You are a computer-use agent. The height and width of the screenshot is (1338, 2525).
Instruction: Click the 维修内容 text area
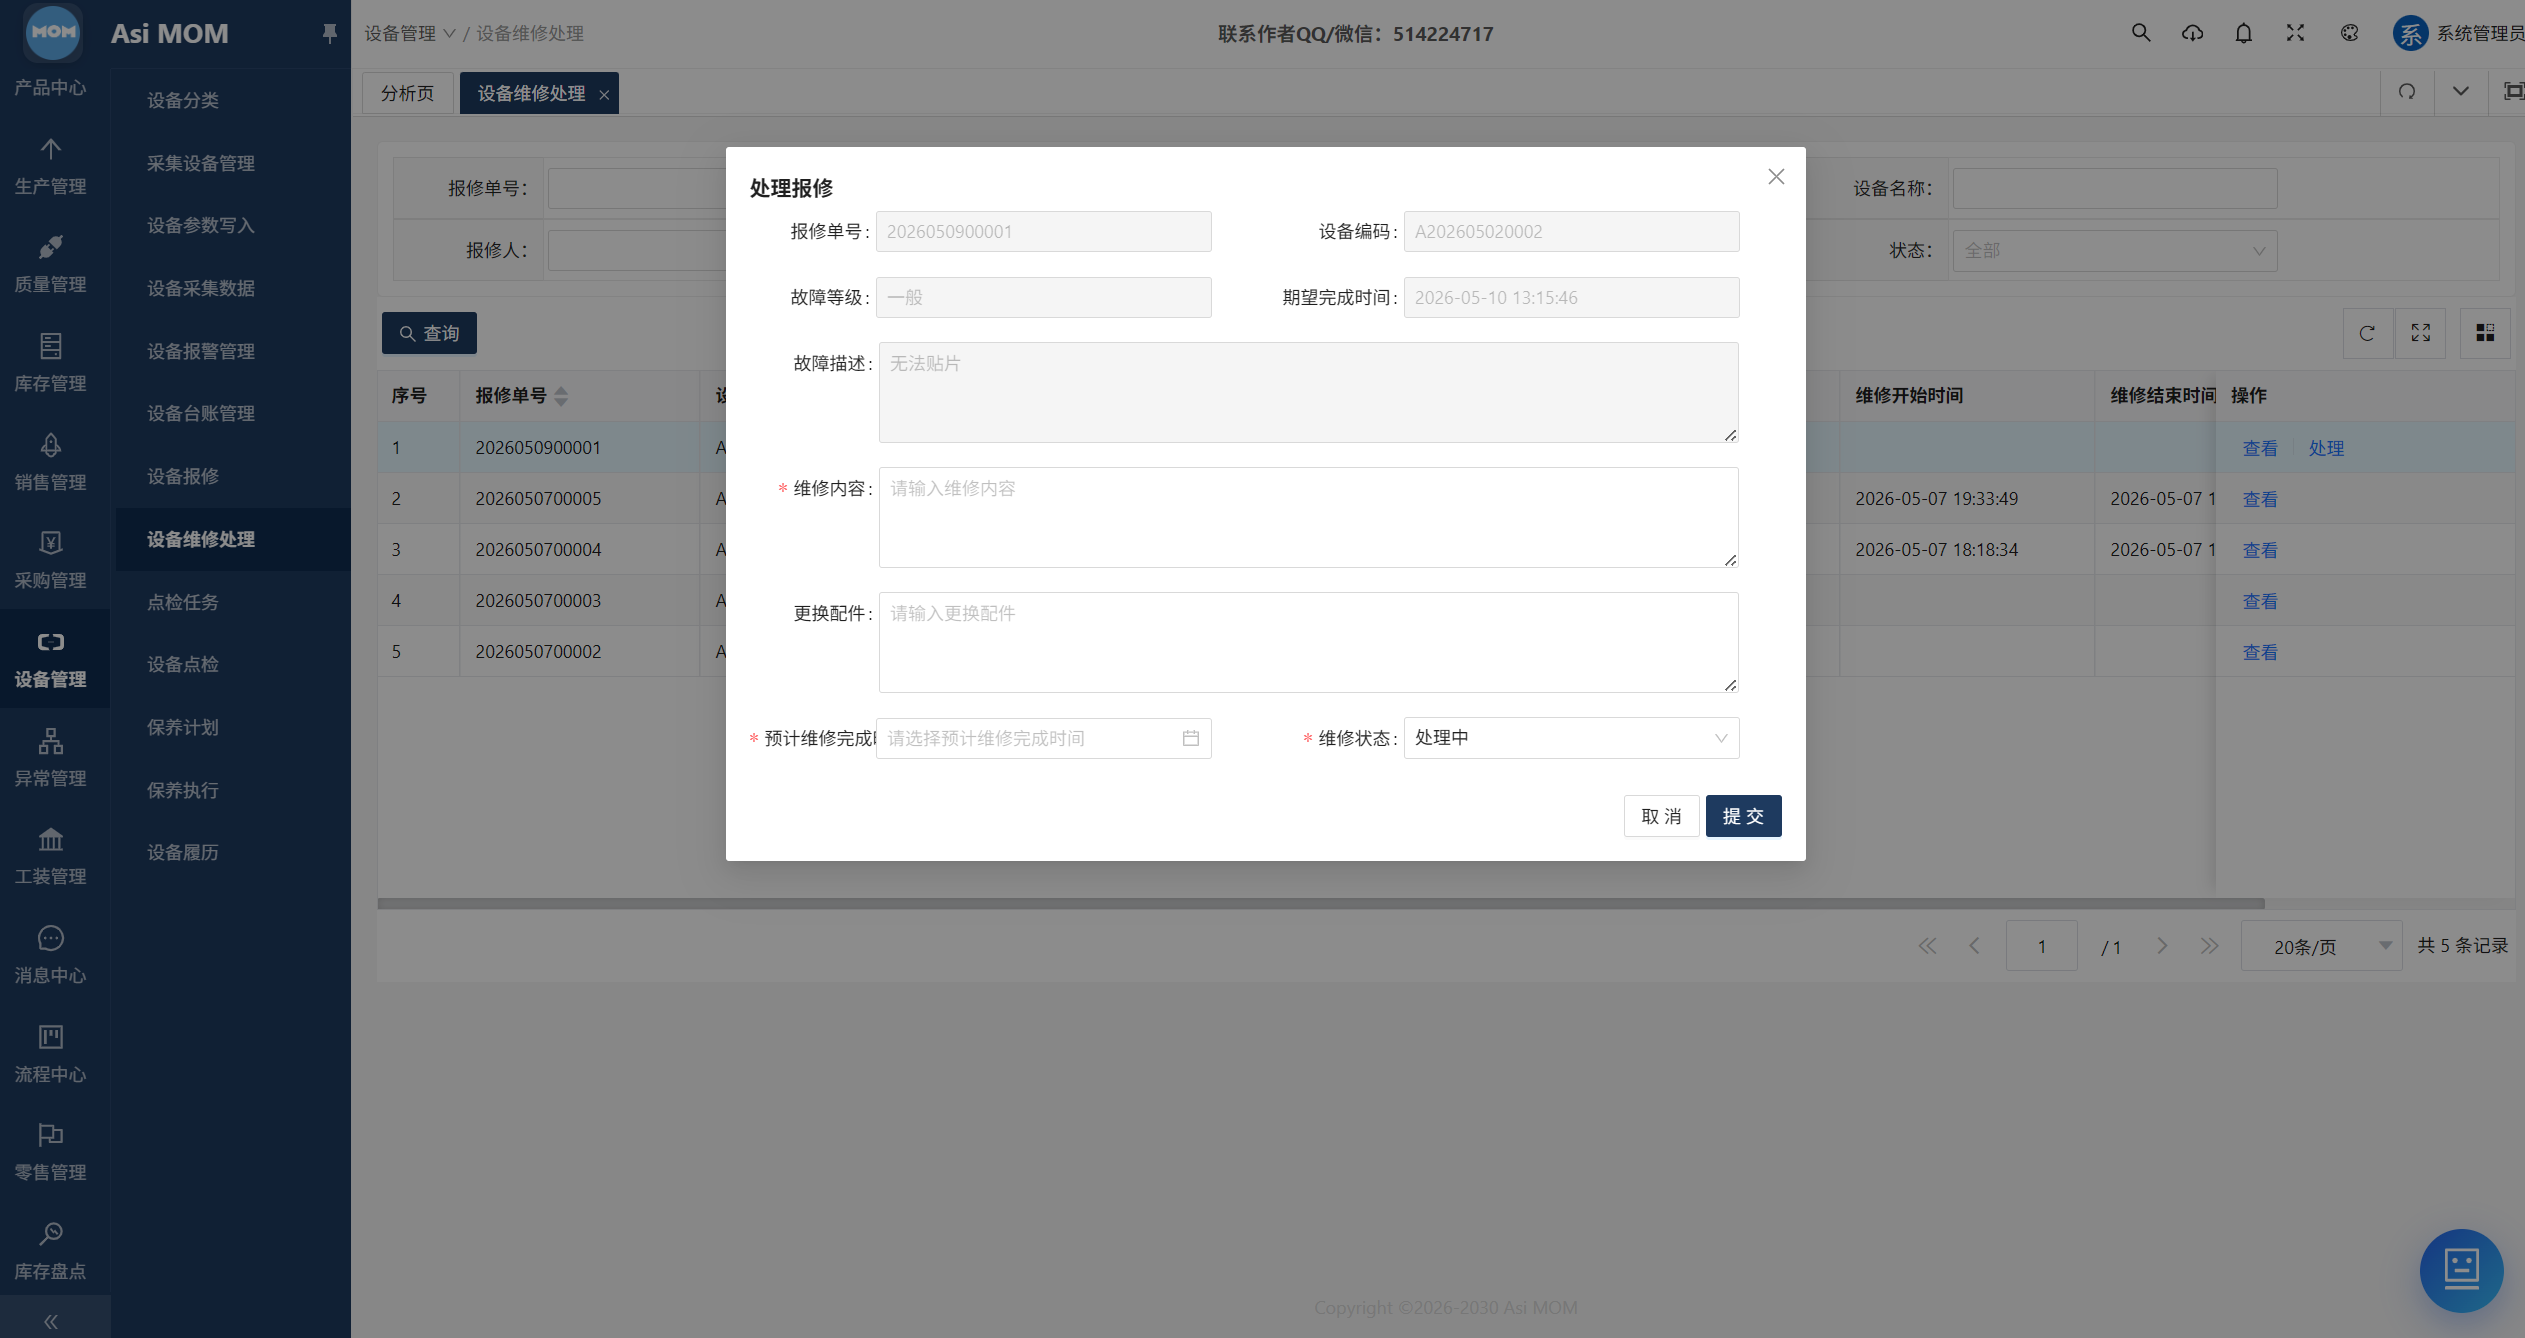pos(1308,517)
